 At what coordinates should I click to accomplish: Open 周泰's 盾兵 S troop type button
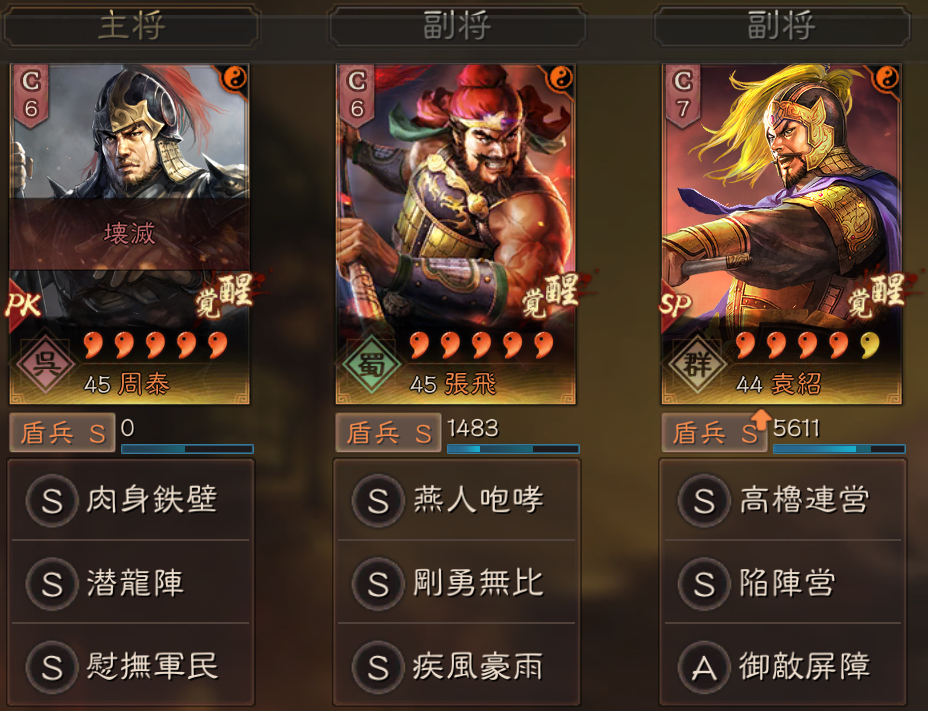[62, 433]
